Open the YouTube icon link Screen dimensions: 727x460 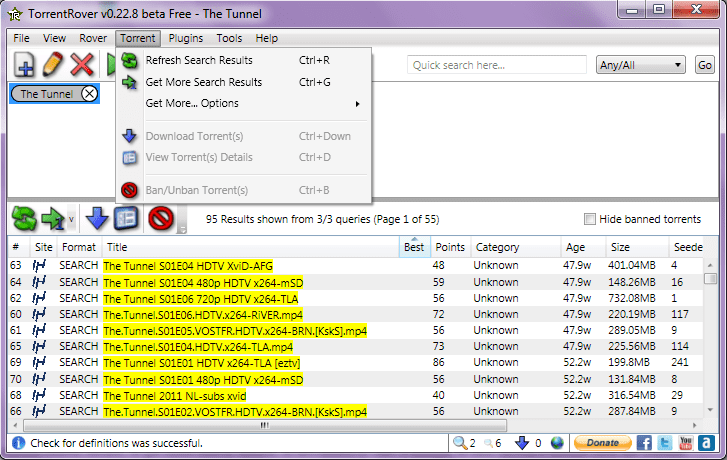pyautogui.click(x=686, y=443)
